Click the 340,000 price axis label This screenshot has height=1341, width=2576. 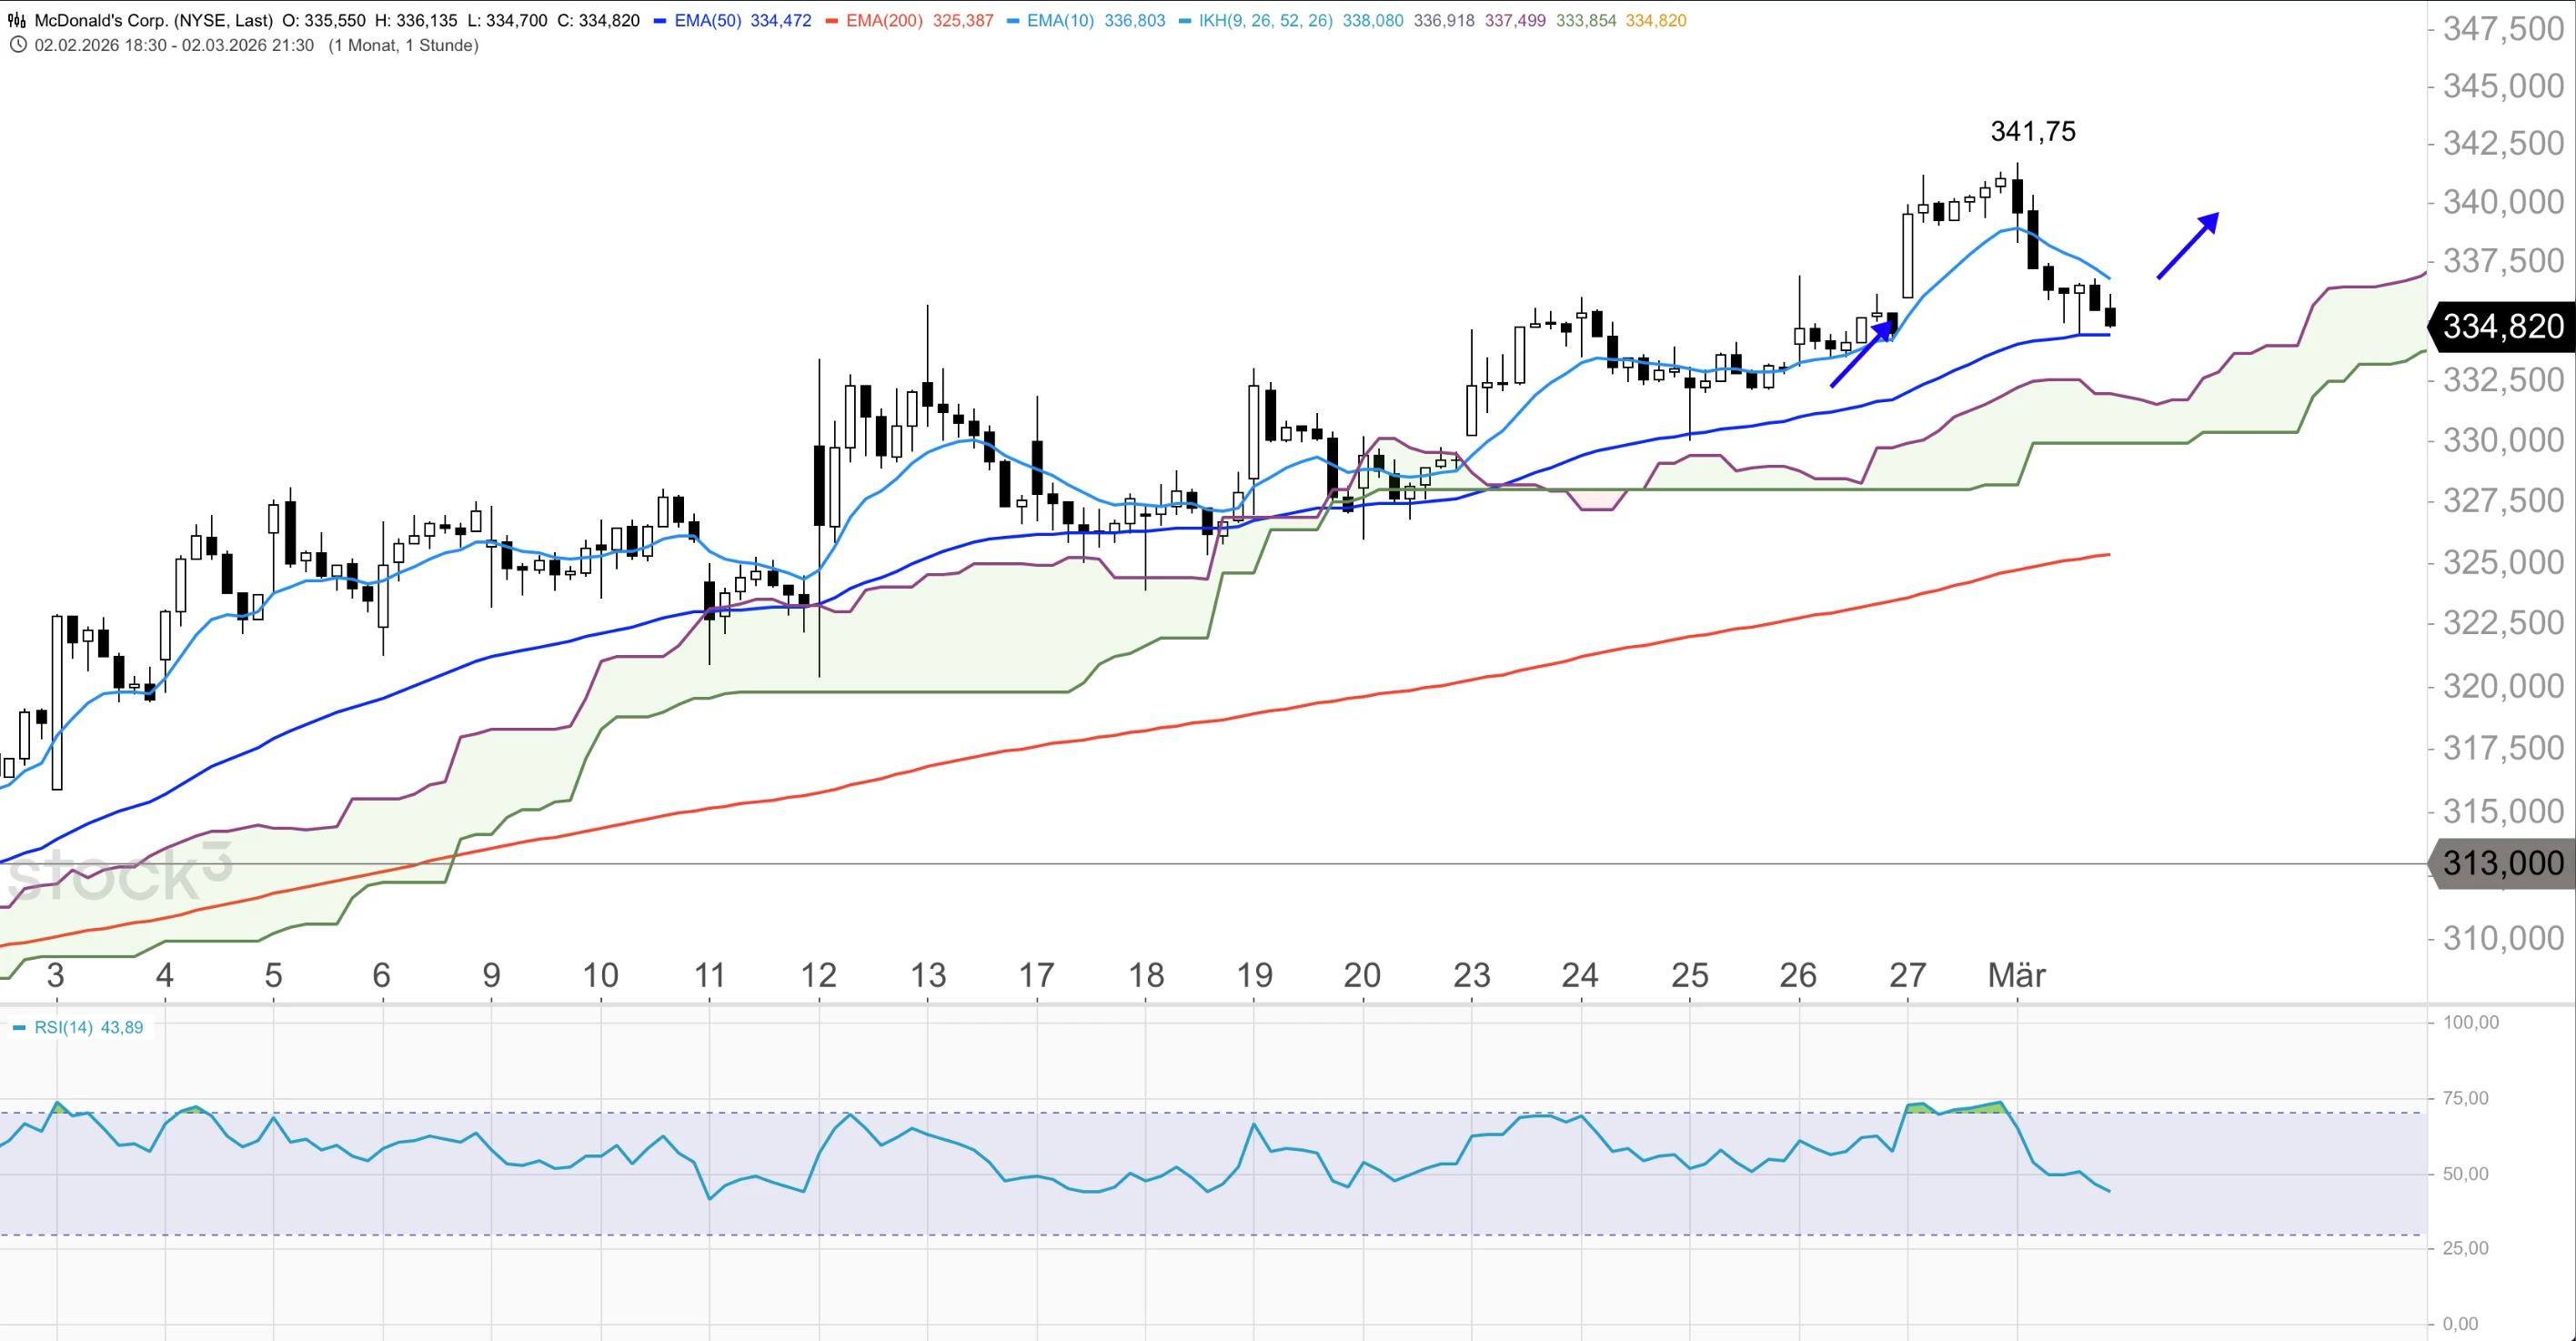pyautogui.click(x=2503, y=202)
